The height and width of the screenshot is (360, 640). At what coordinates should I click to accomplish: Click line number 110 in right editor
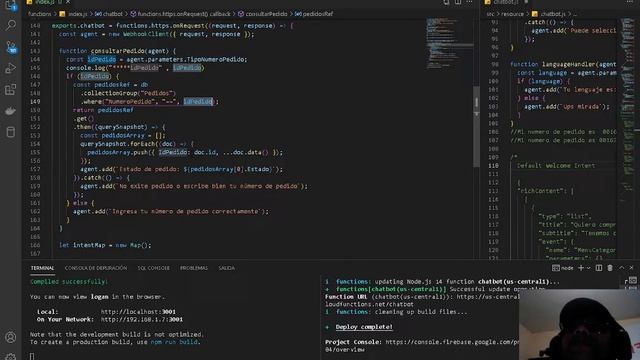point(493,166)
